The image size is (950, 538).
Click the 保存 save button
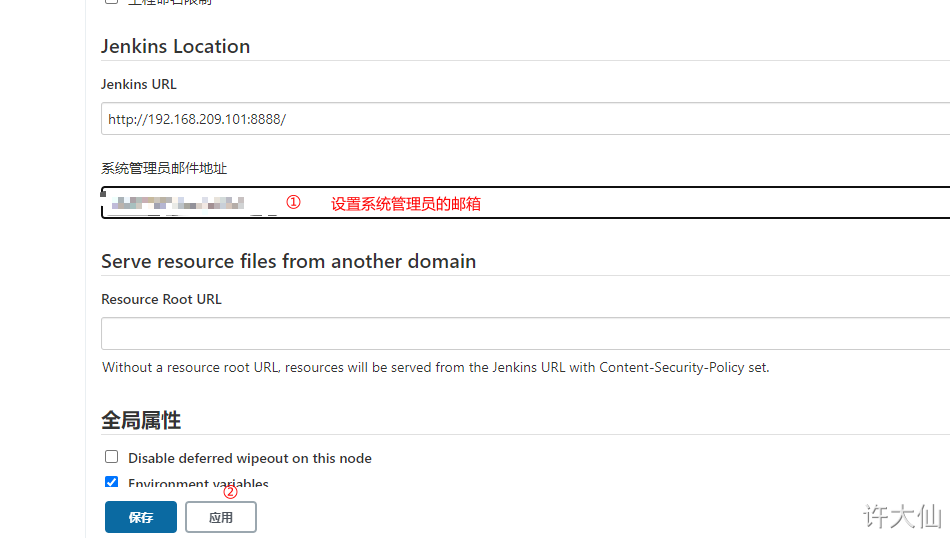point(141,517)
